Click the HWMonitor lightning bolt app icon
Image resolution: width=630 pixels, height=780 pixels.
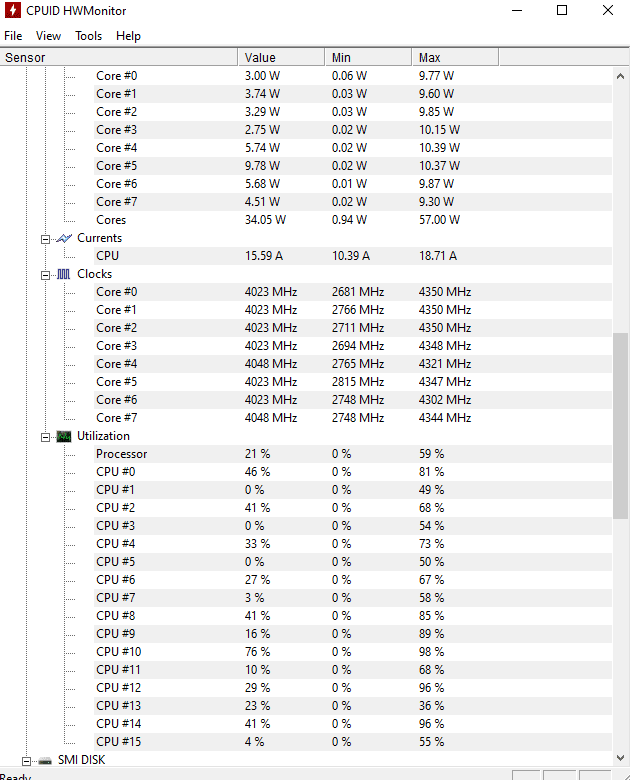coord(12,10)
